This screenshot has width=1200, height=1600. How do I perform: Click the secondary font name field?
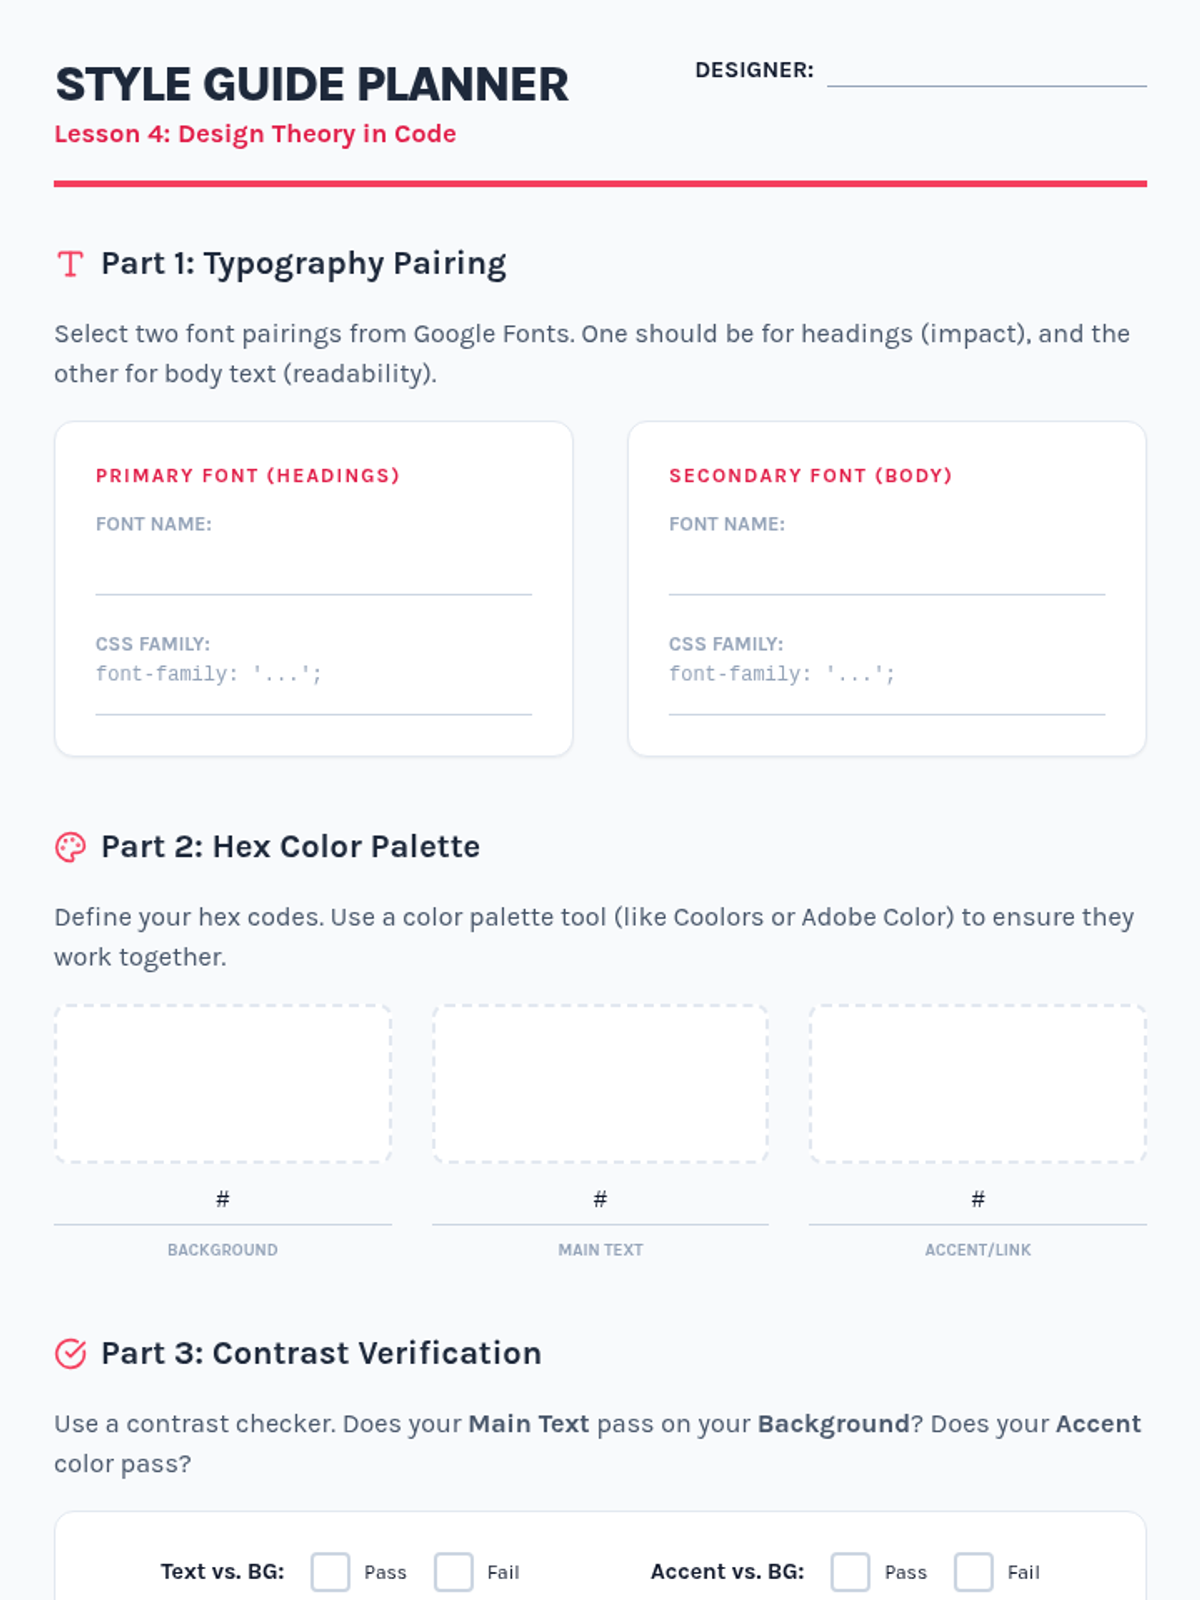886,572
